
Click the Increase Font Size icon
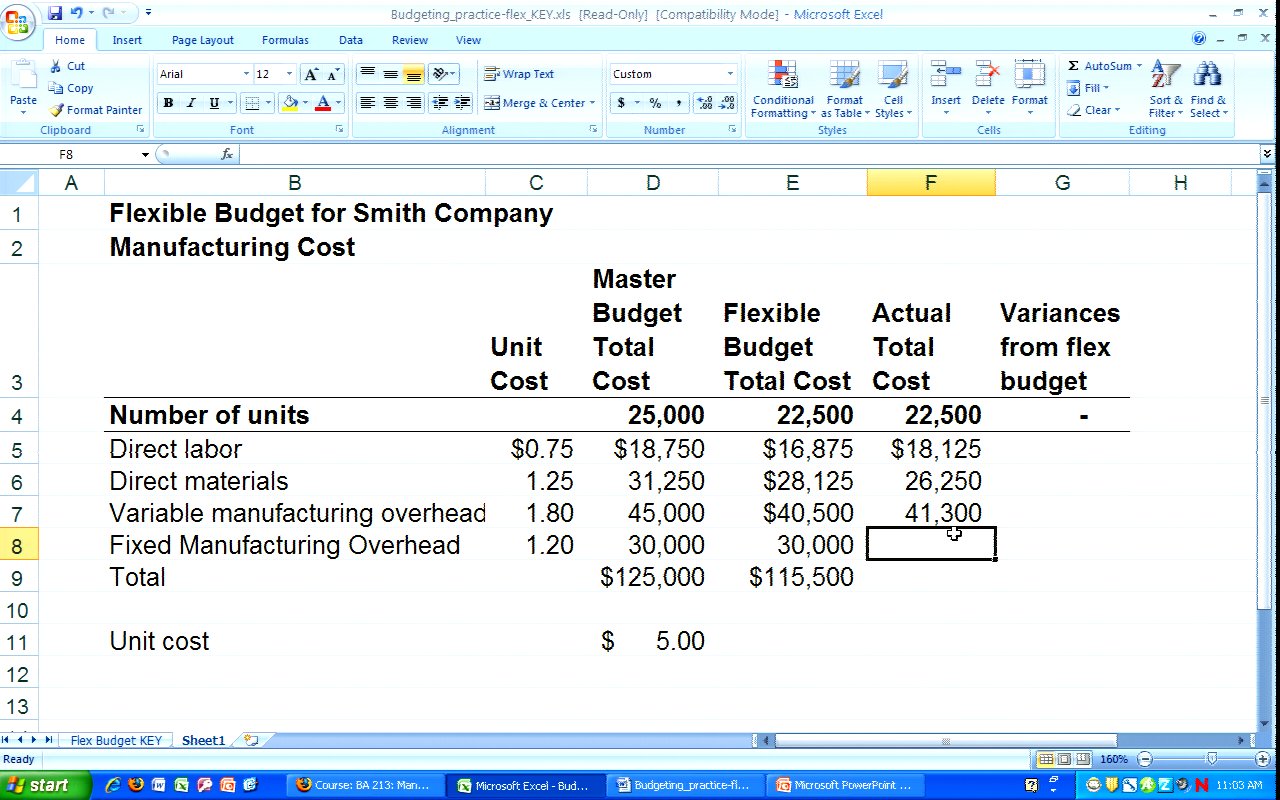click(312, 74)
